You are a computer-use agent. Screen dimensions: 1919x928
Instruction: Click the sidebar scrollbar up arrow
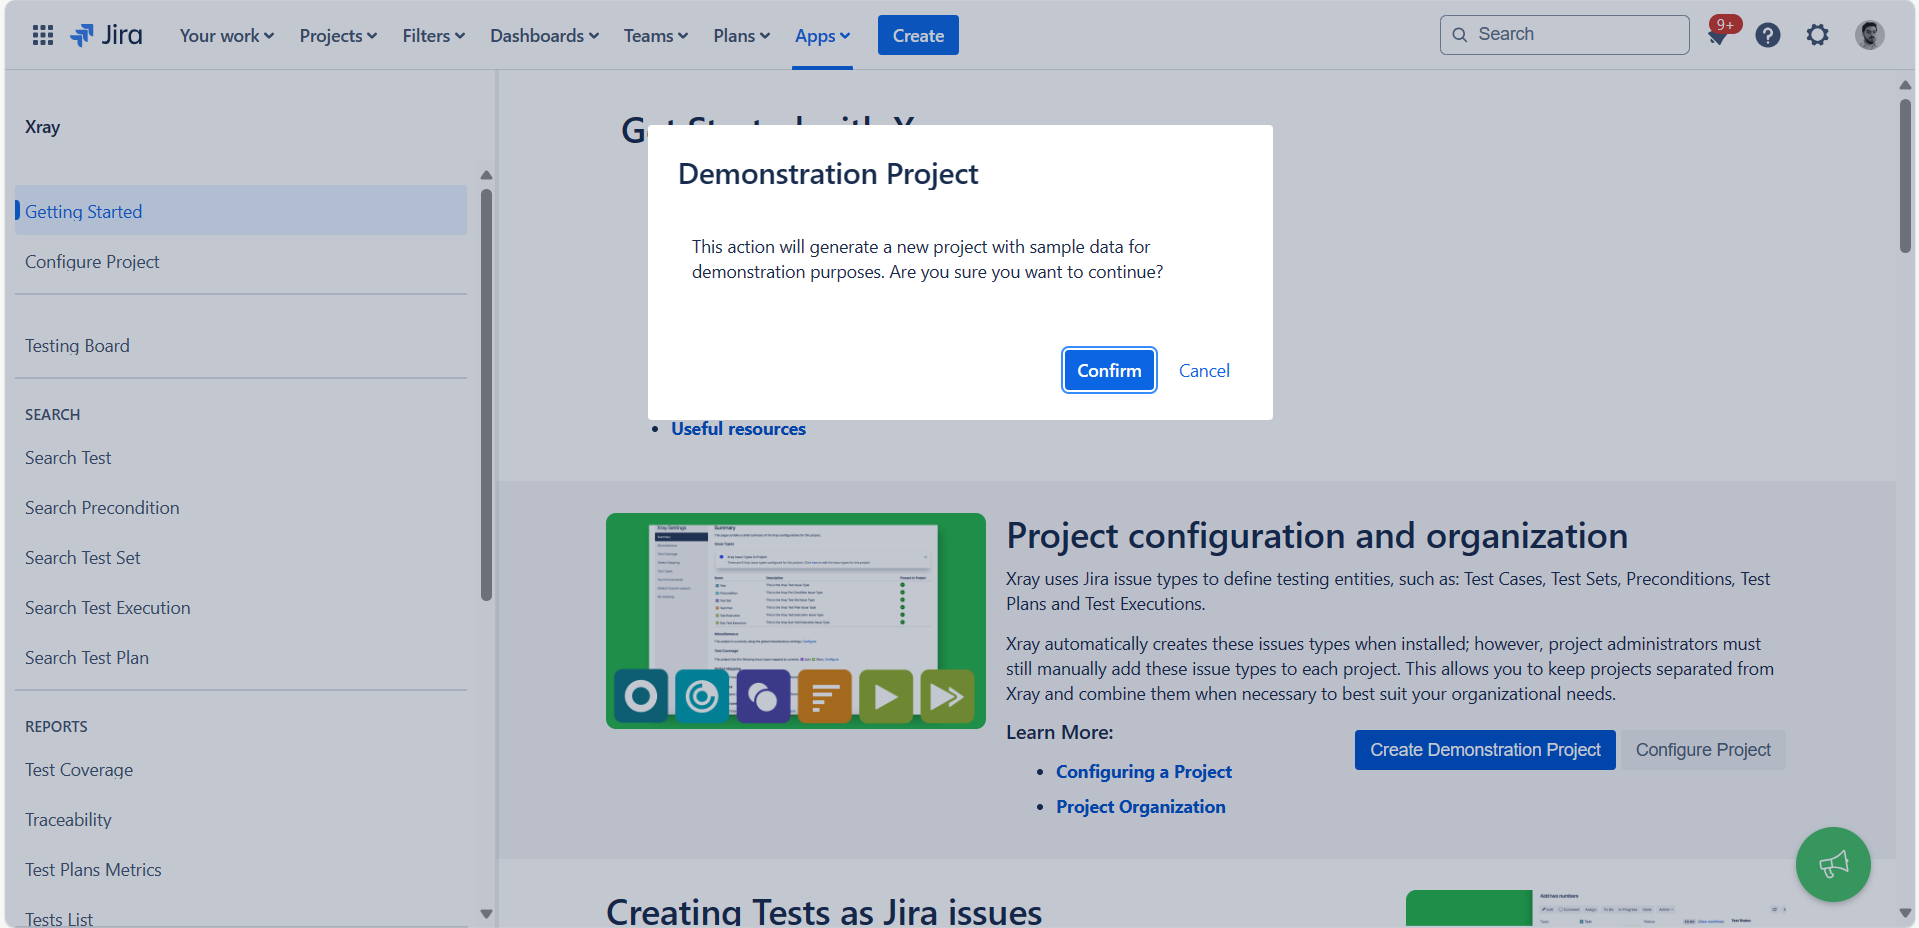[x=486, y=175]
